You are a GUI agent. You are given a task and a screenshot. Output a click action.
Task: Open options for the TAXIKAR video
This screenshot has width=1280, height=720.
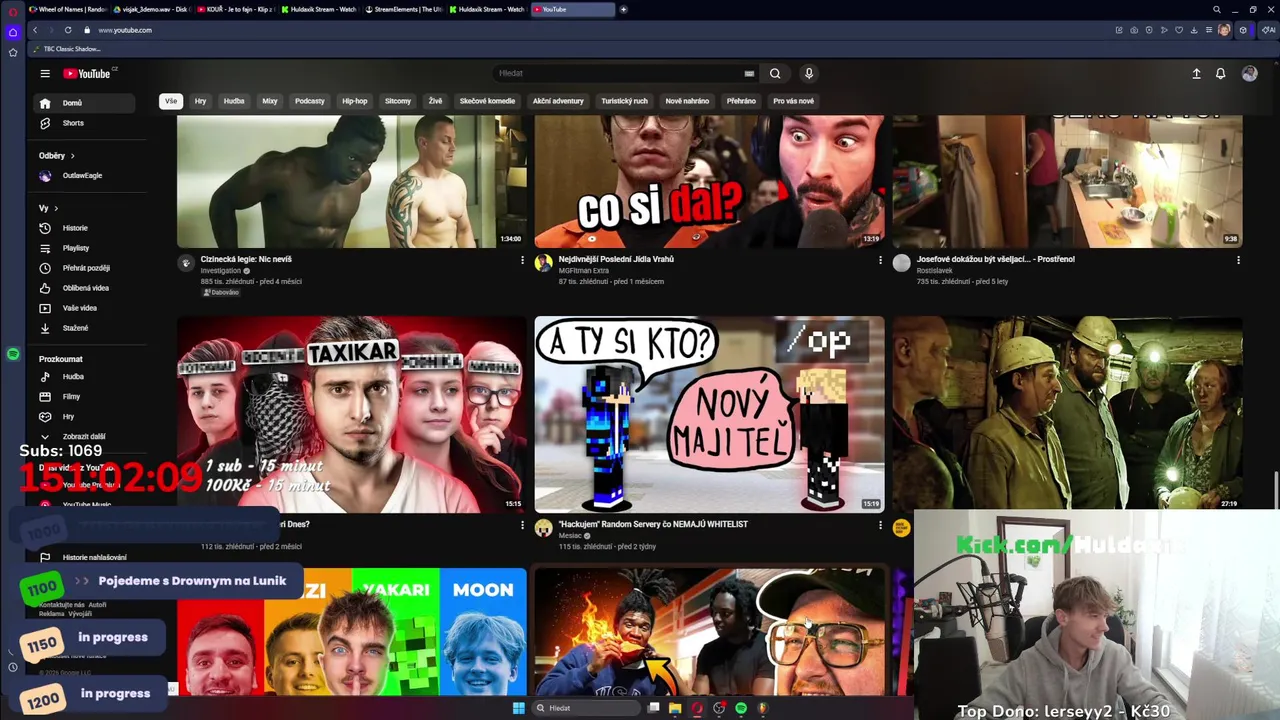pos(522,525)
